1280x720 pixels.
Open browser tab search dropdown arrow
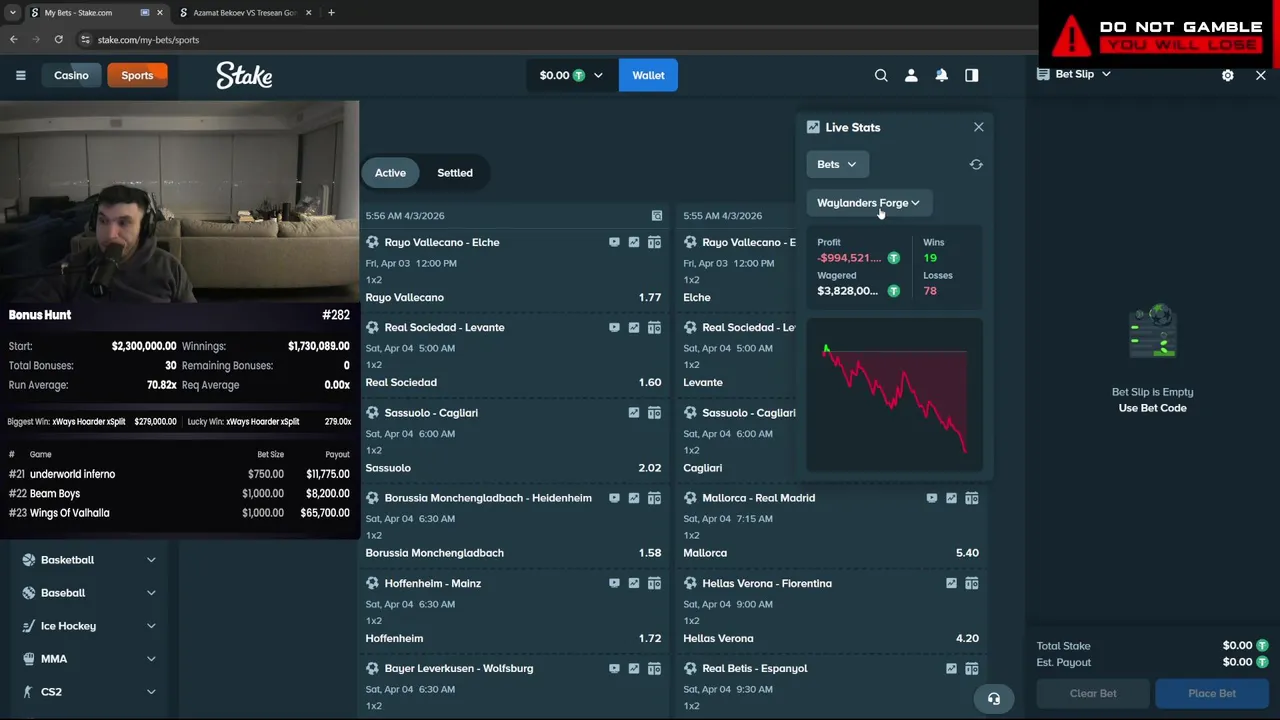click(x=12, y=13)
